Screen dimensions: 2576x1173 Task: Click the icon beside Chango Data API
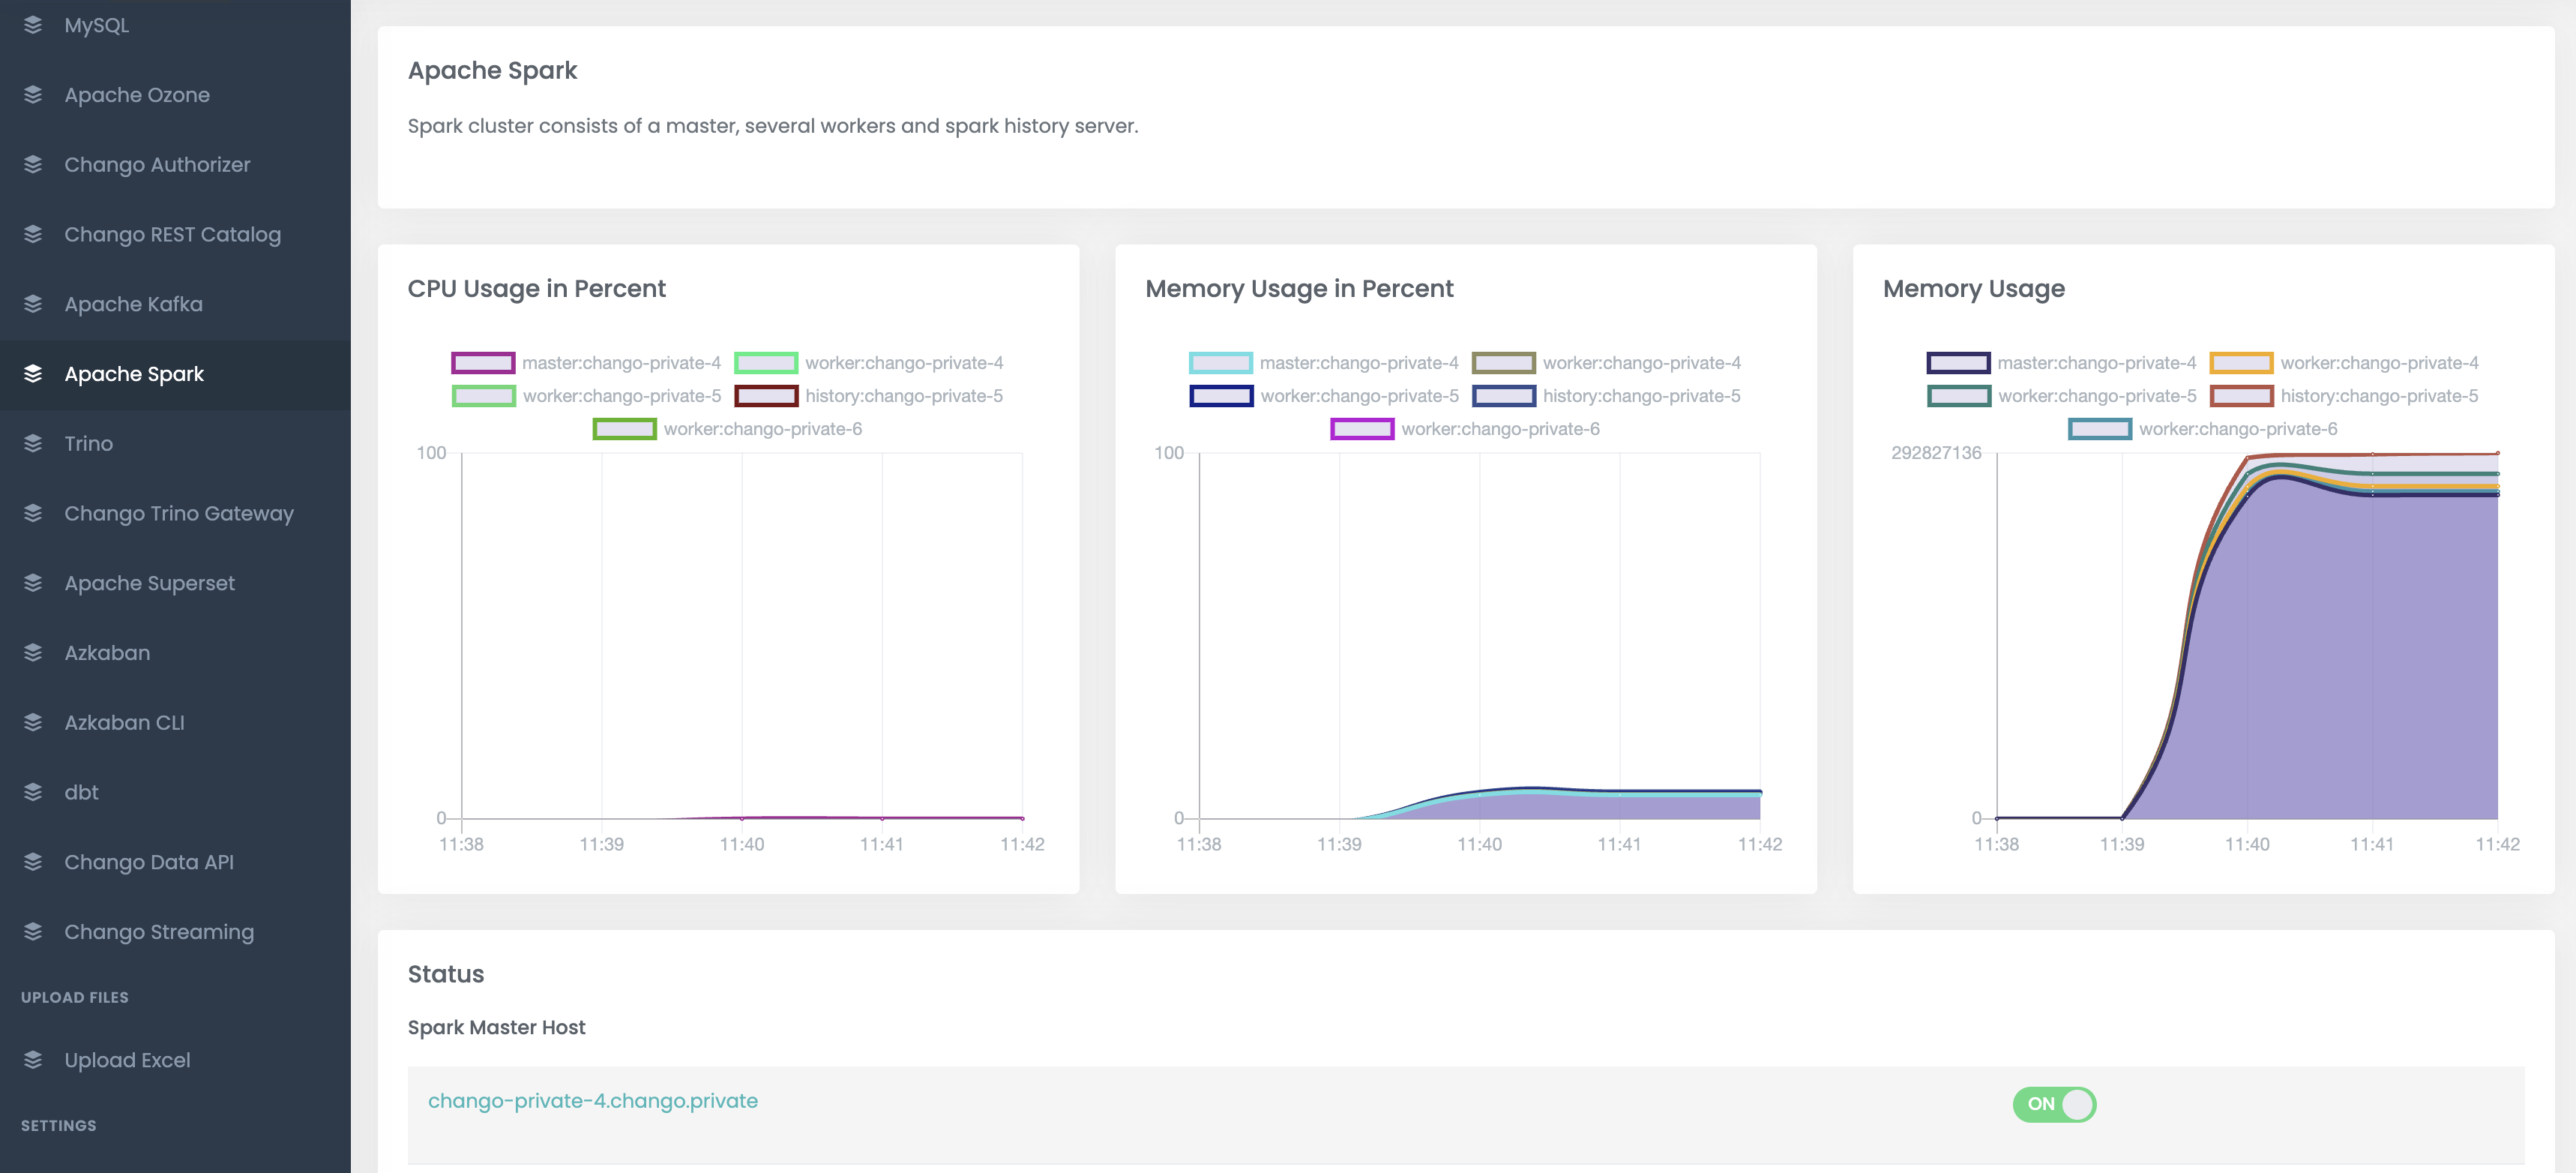coord(33,862)
